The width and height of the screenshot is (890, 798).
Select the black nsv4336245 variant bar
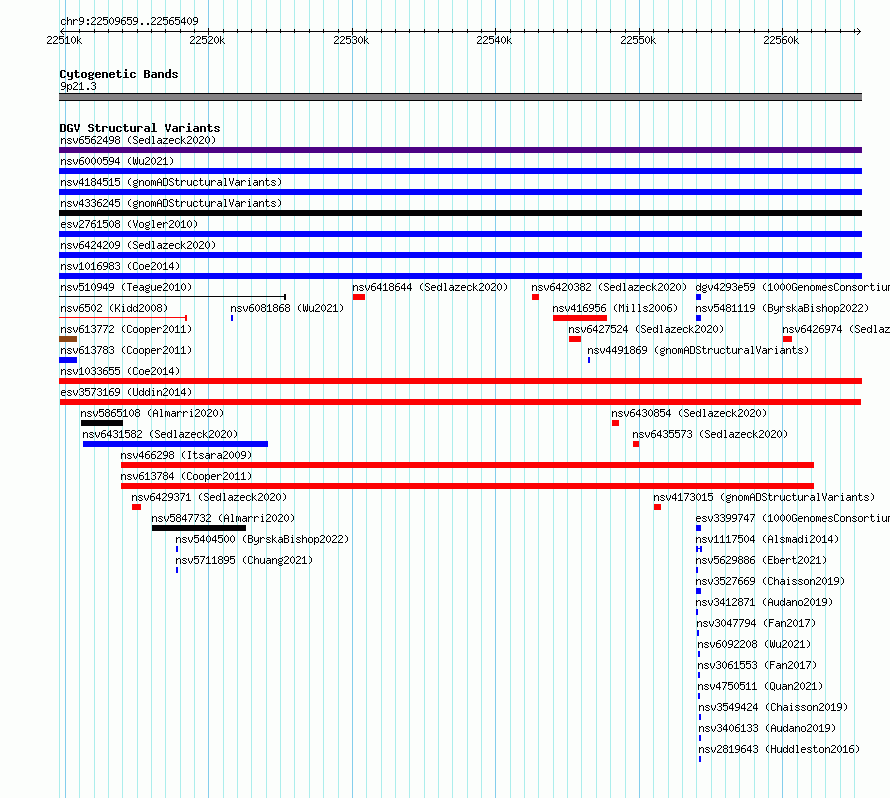(460, 213)
